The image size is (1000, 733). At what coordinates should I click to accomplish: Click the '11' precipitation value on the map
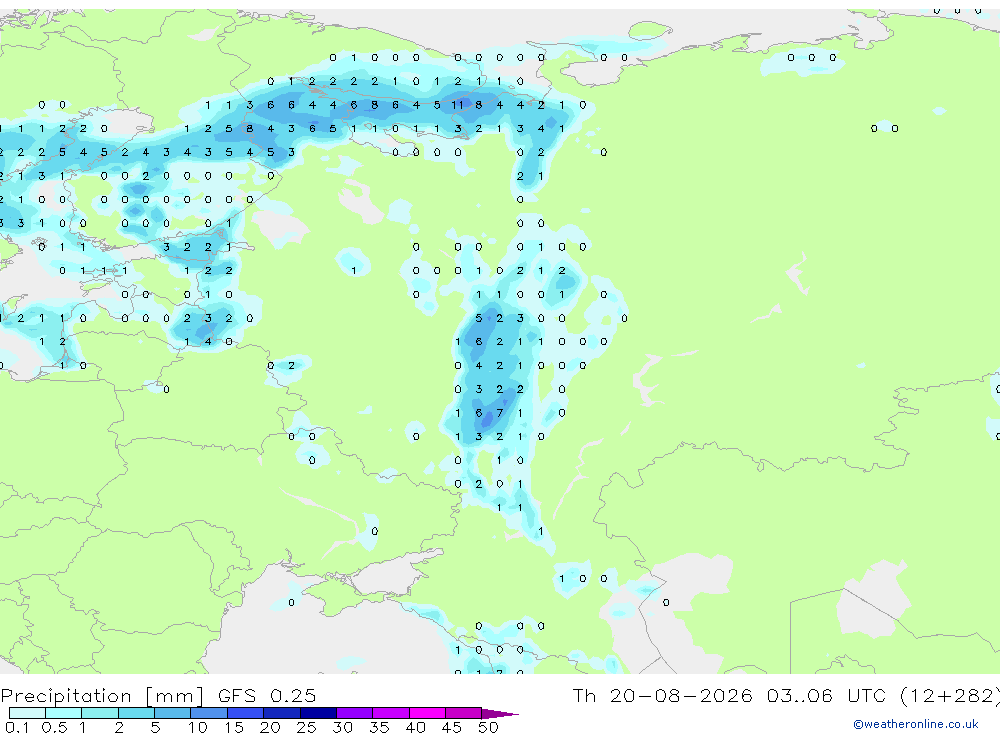pyautogui.click(x=457, y=105)
